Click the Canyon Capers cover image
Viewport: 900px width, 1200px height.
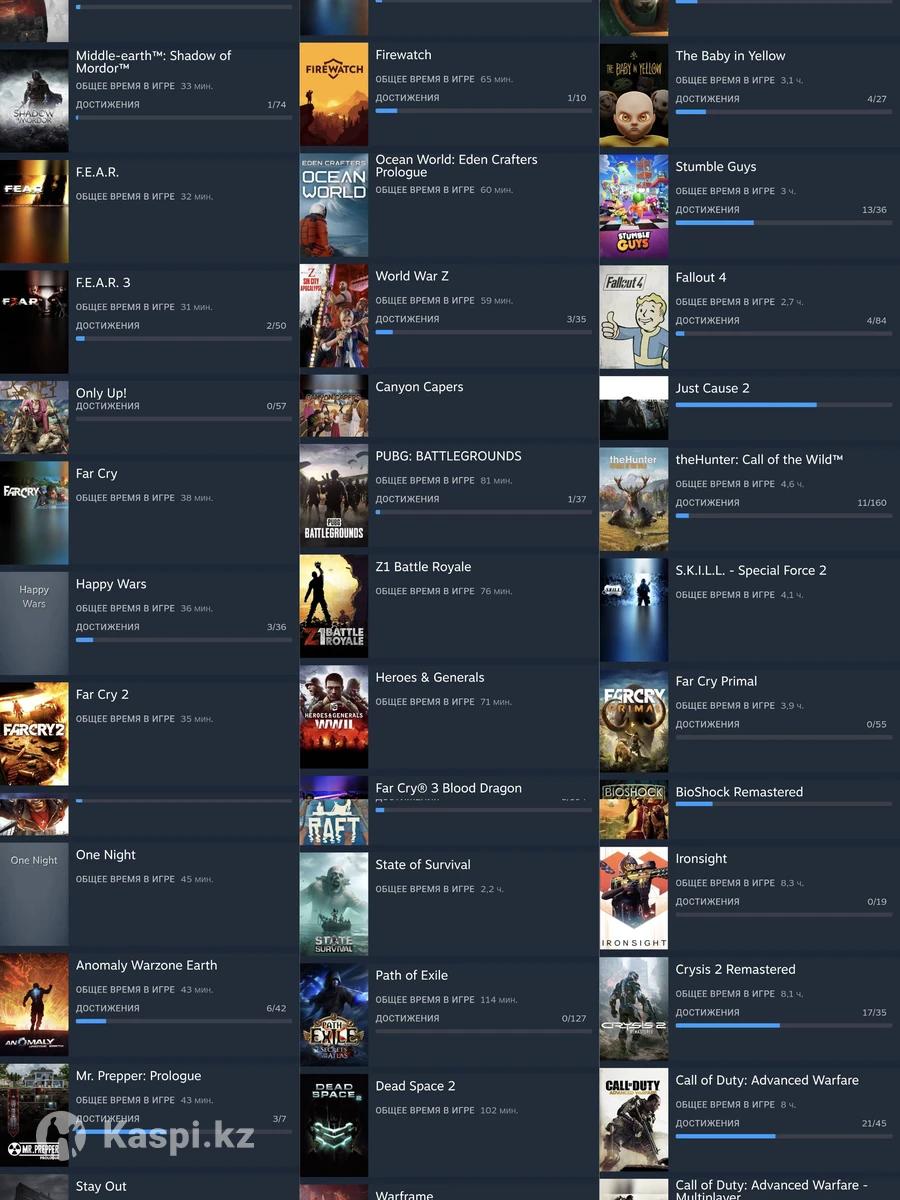(334, 406)
